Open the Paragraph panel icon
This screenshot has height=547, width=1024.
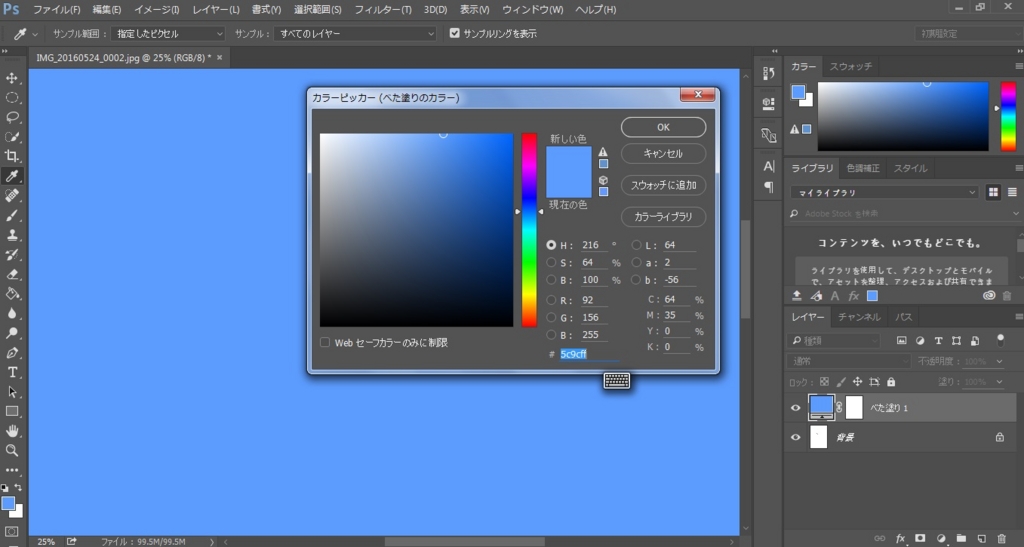[769, 187]
